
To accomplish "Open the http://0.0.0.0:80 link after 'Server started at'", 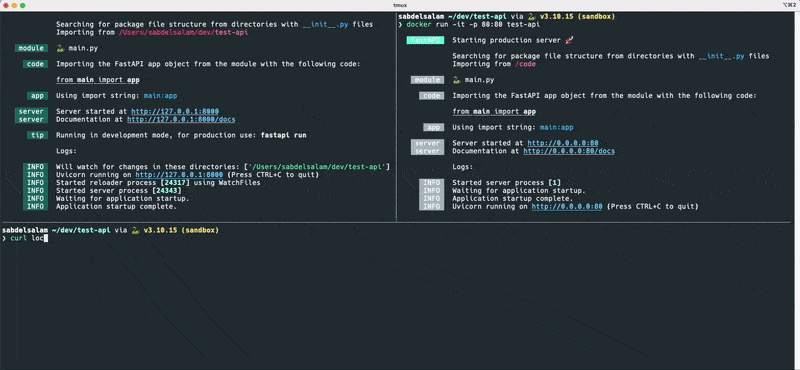I will [x=563, y=143].
